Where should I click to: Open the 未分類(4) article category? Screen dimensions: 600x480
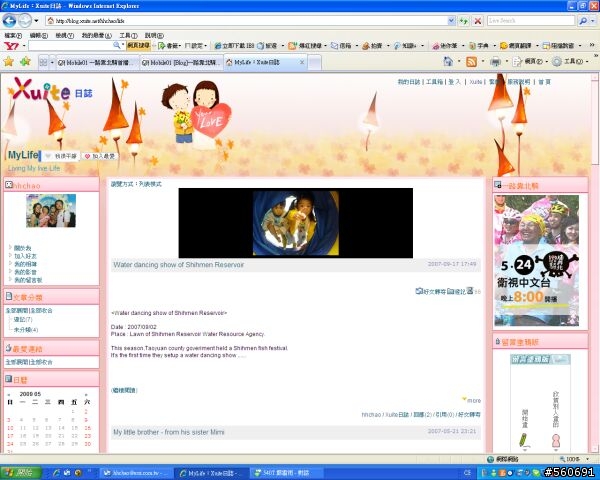point(26,330)
